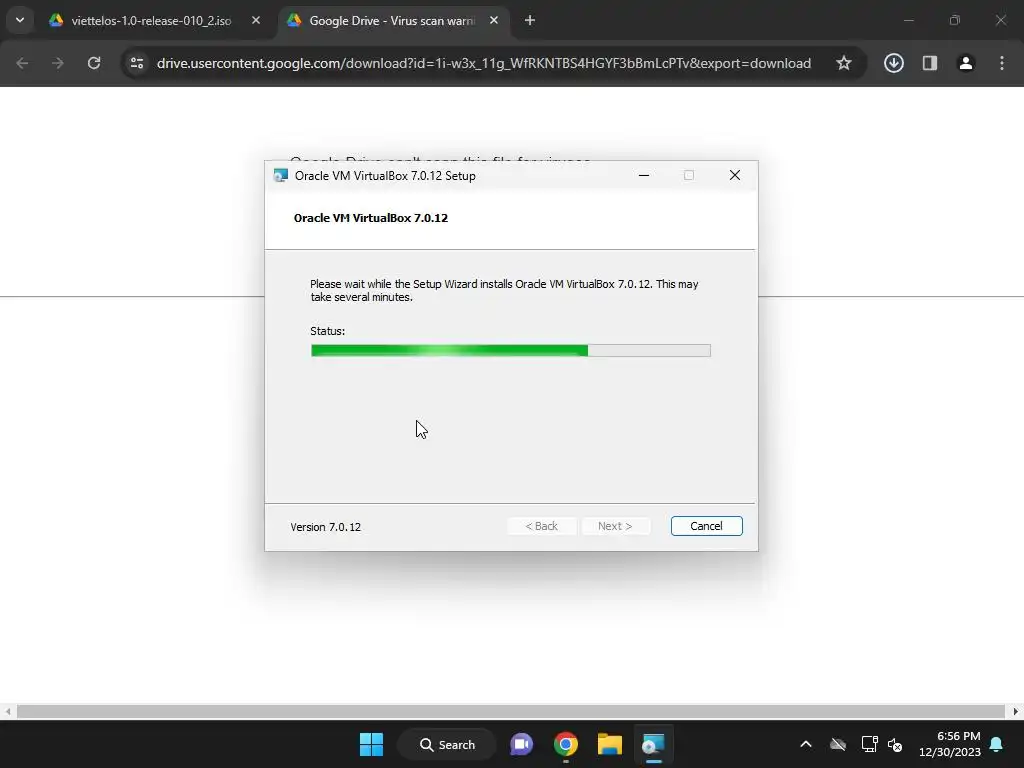
Task: Minimize the VirtualBox Setup dialog
Action: (644, 175)
